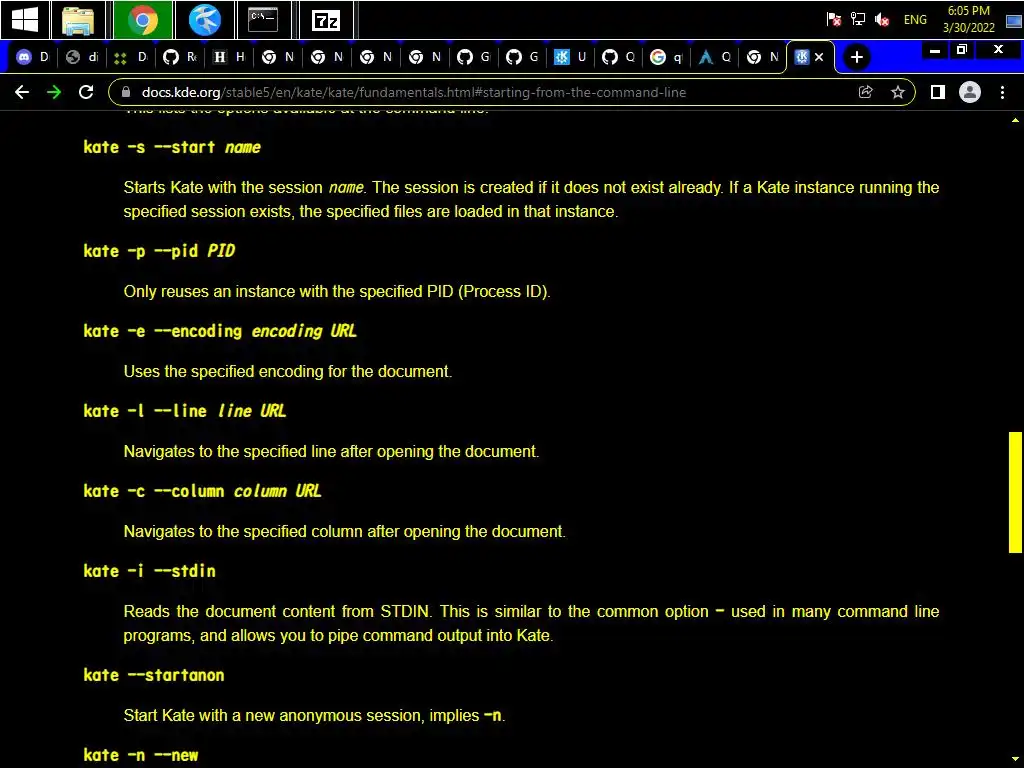The image size is (1024, 768).
Task: Click 'Start Kate with a new anonymous session' text
Action: point(314,716)
